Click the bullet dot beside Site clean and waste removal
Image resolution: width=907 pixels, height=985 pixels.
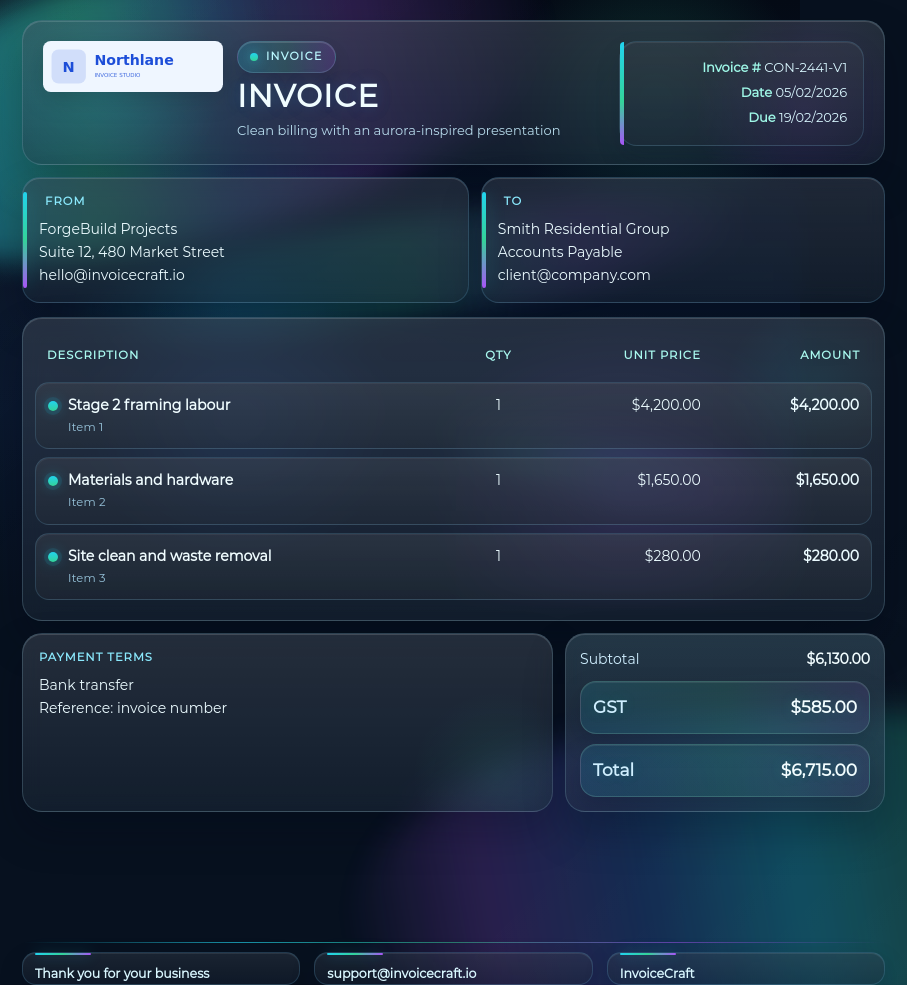tap(53, 557)
